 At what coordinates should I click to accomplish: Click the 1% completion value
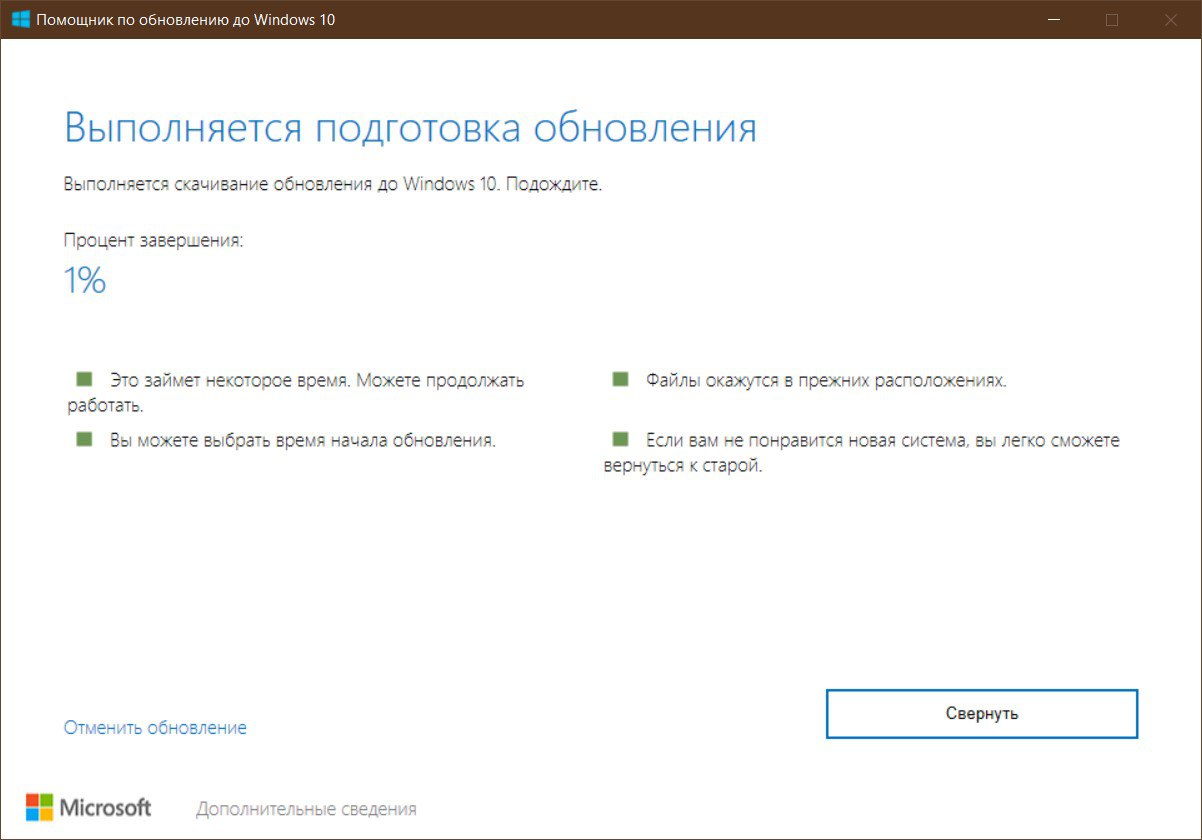coord(85,281)
